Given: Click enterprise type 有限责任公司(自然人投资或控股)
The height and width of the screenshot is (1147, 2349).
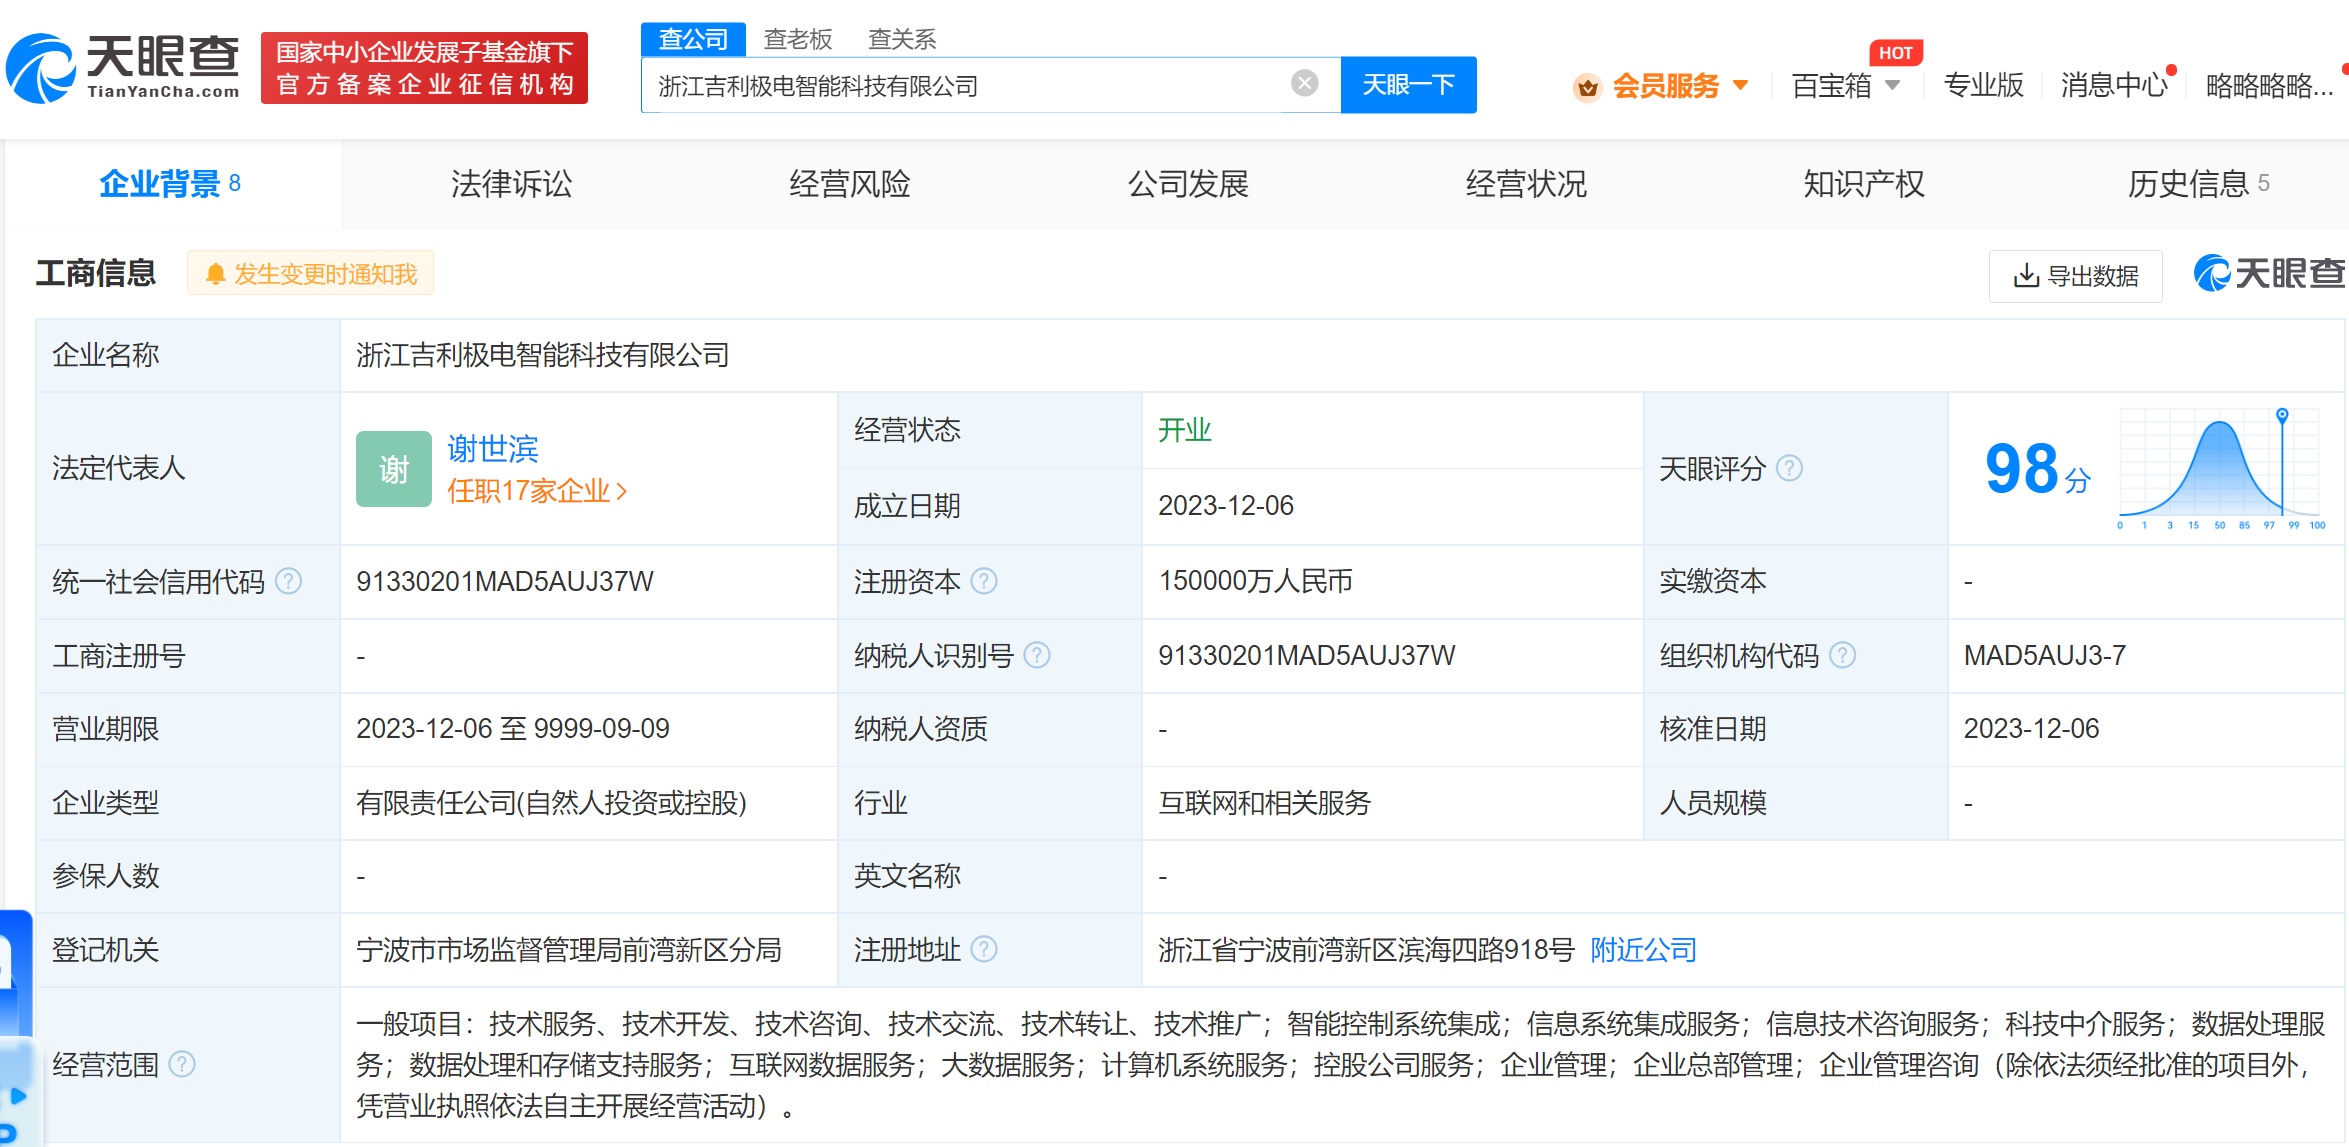Looking at the screenshot, I should coord(551,802).
